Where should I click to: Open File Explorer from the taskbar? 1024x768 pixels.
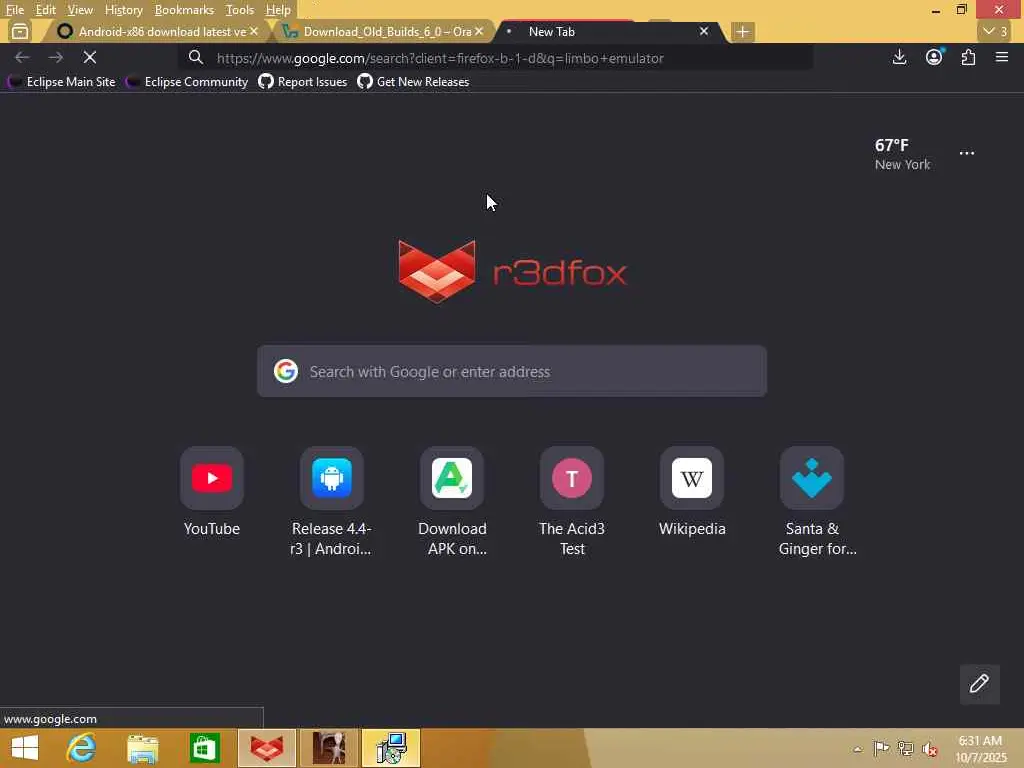pos(142,748)
